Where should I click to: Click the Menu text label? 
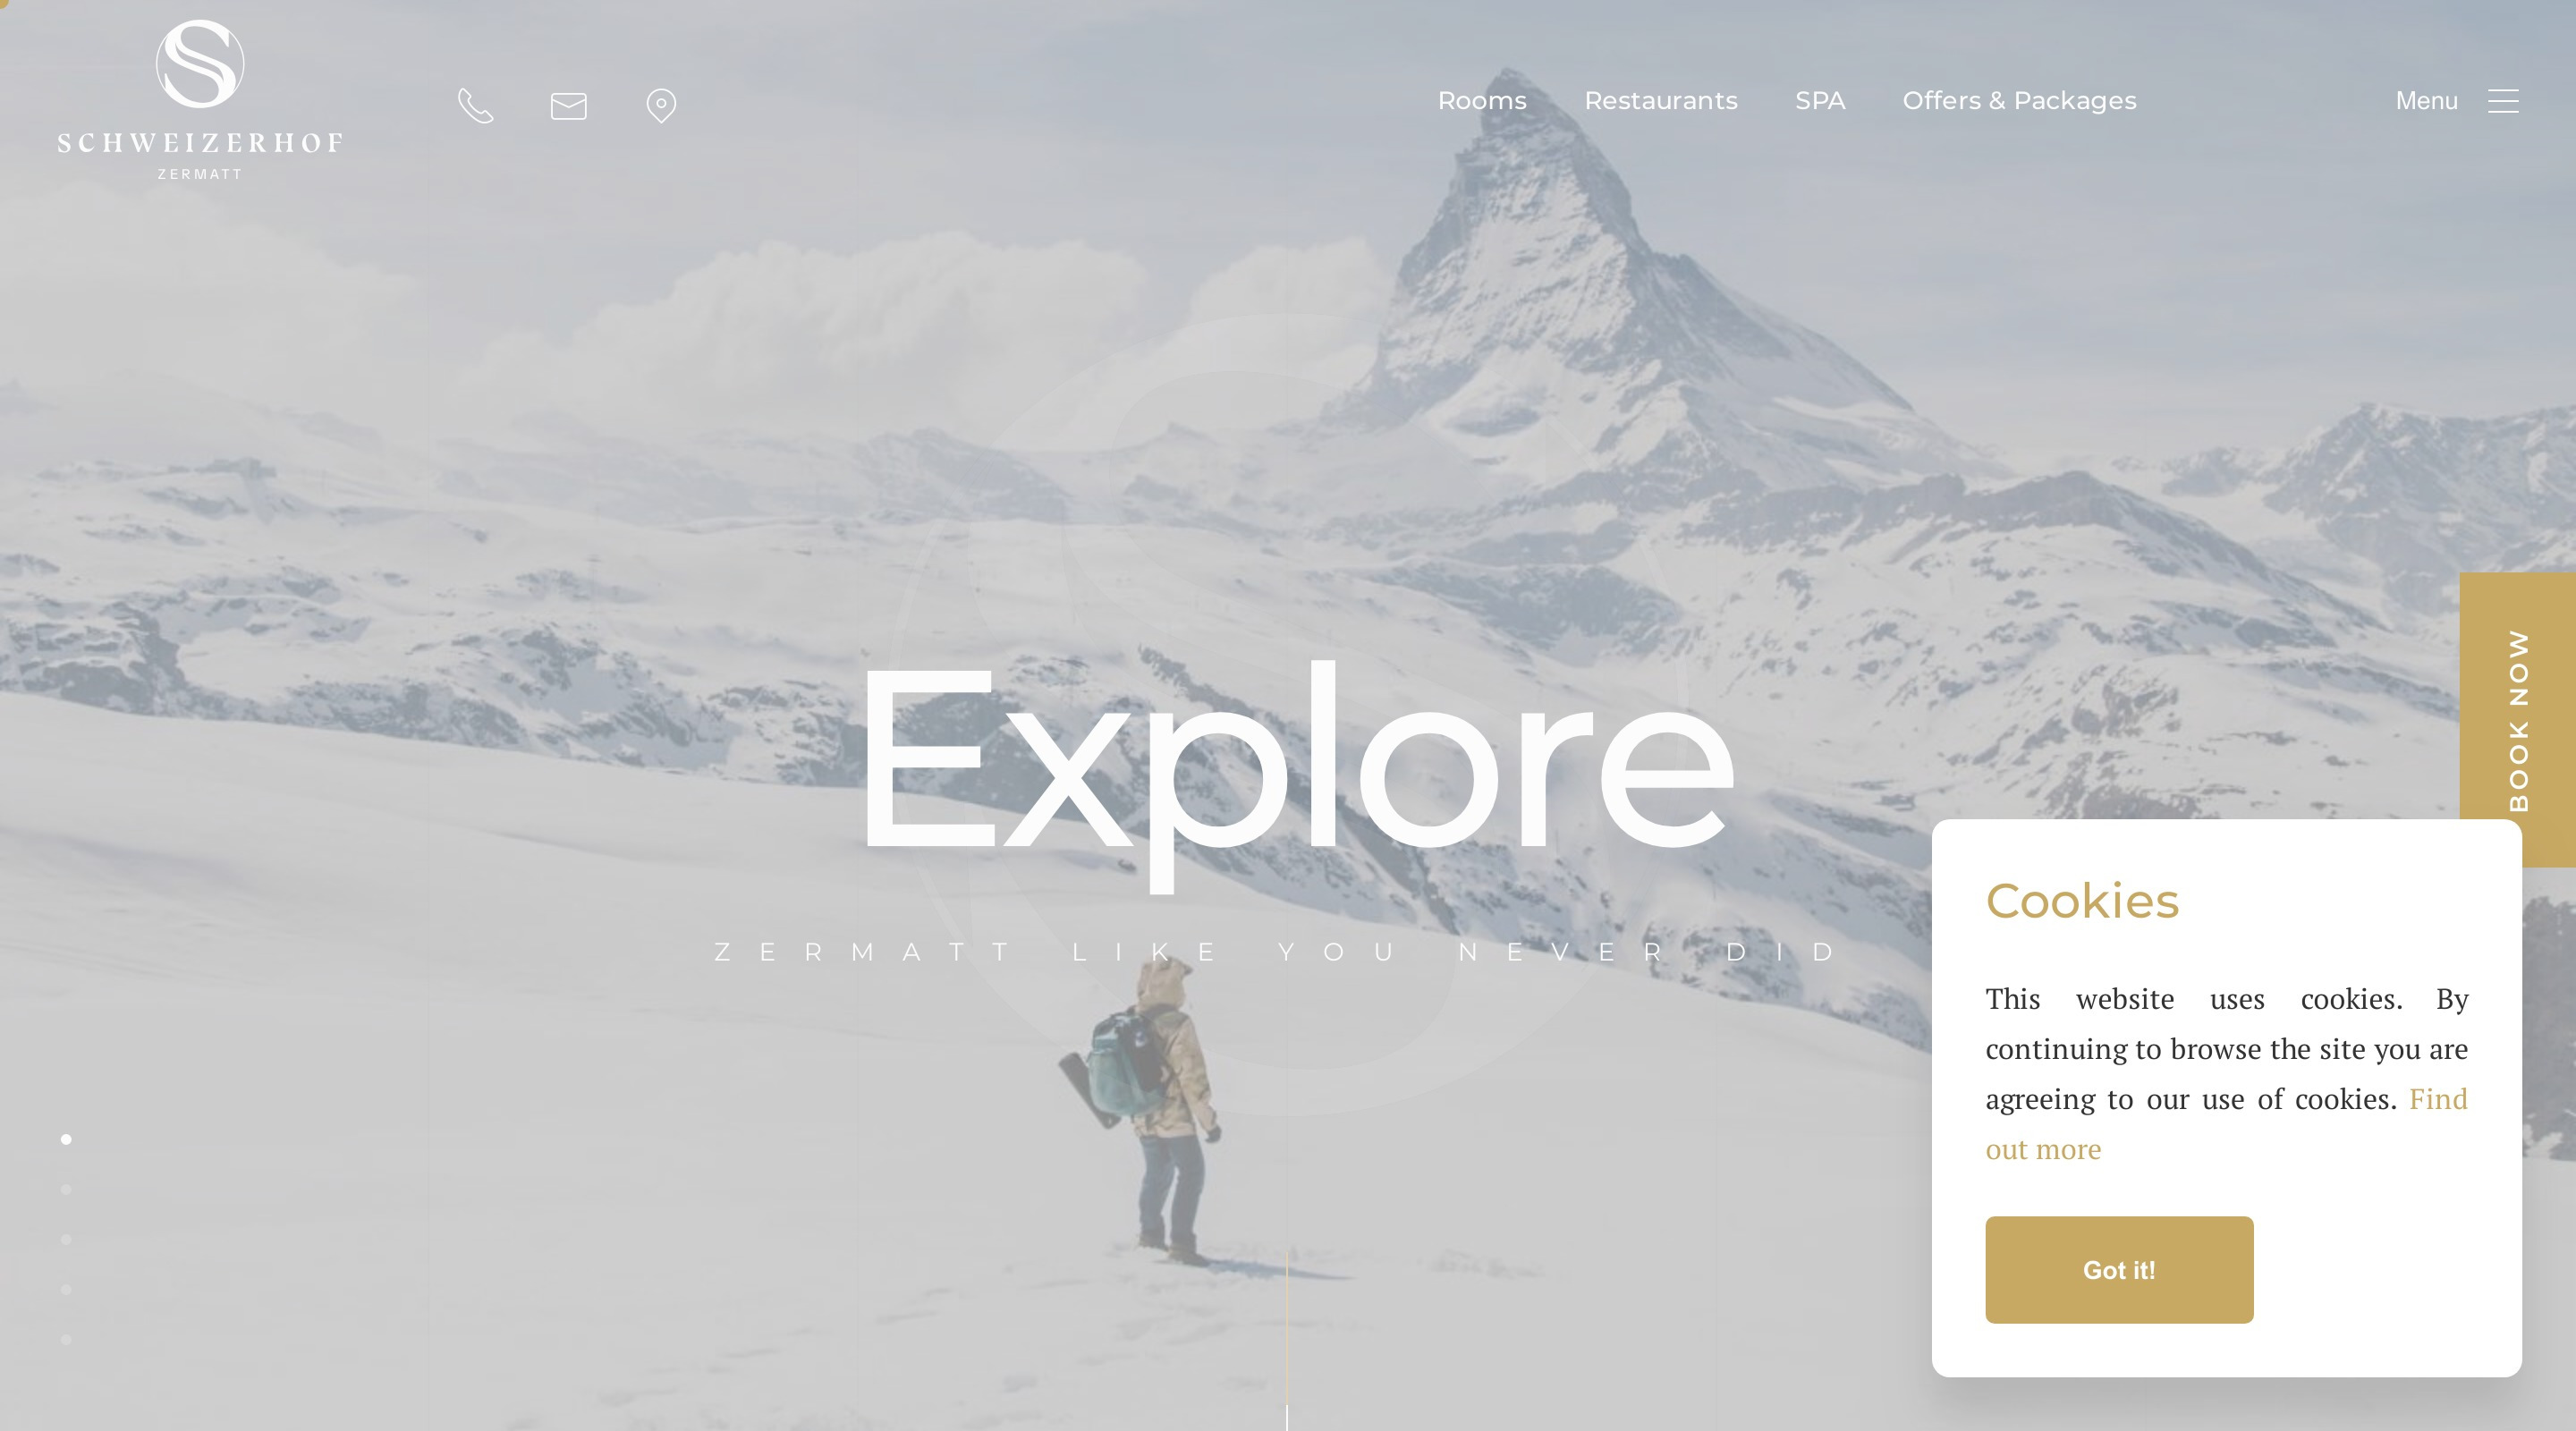click(2426, 101)
